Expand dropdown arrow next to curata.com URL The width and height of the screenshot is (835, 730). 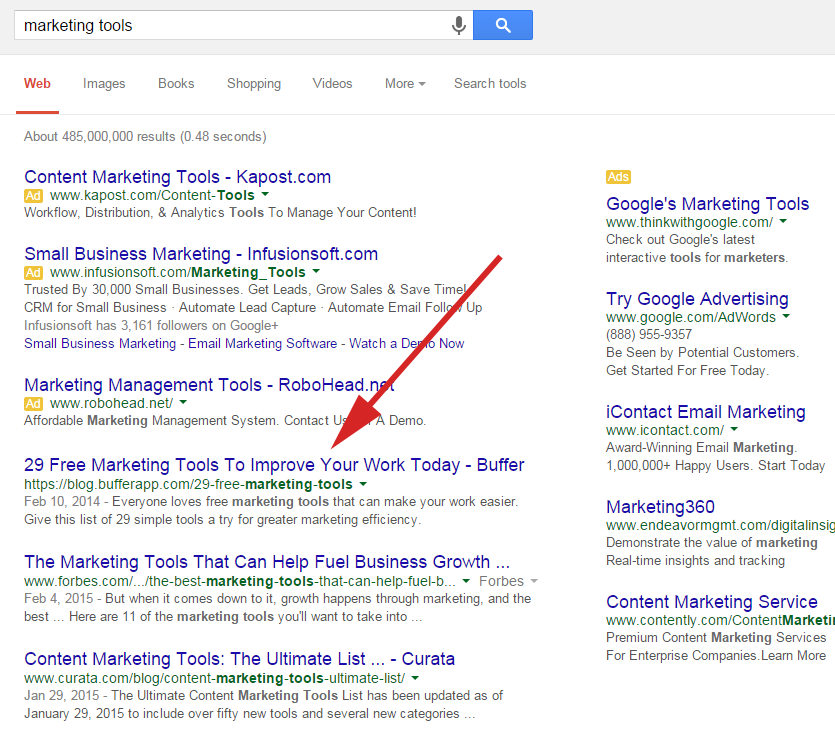coord(415,678)
